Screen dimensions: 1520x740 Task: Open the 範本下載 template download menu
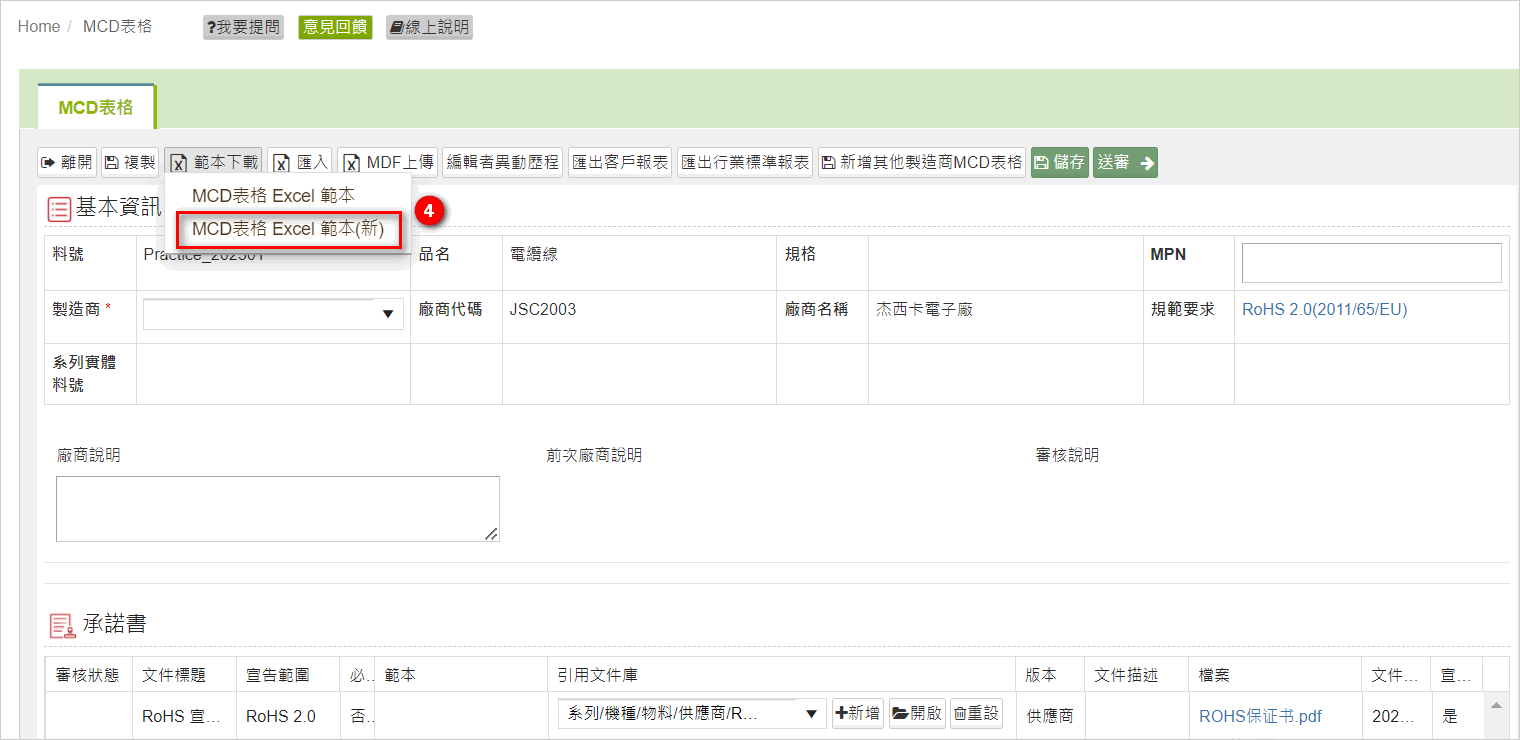(x=213, y=162)
